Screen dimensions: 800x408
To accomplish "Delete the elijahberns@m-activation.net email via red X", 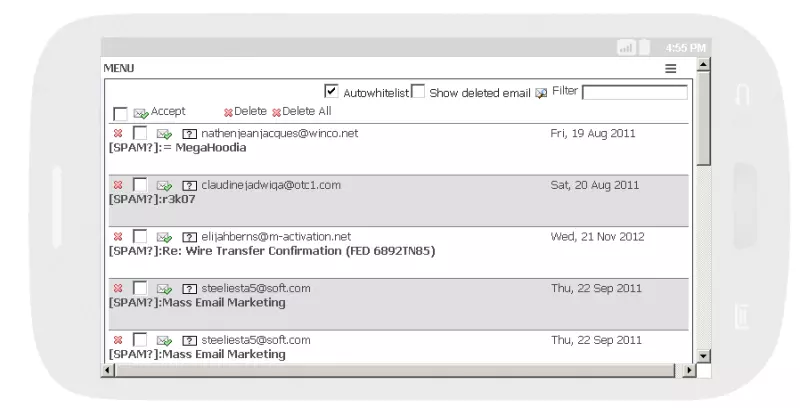I will pyautogui.click(x=118, y=237).
